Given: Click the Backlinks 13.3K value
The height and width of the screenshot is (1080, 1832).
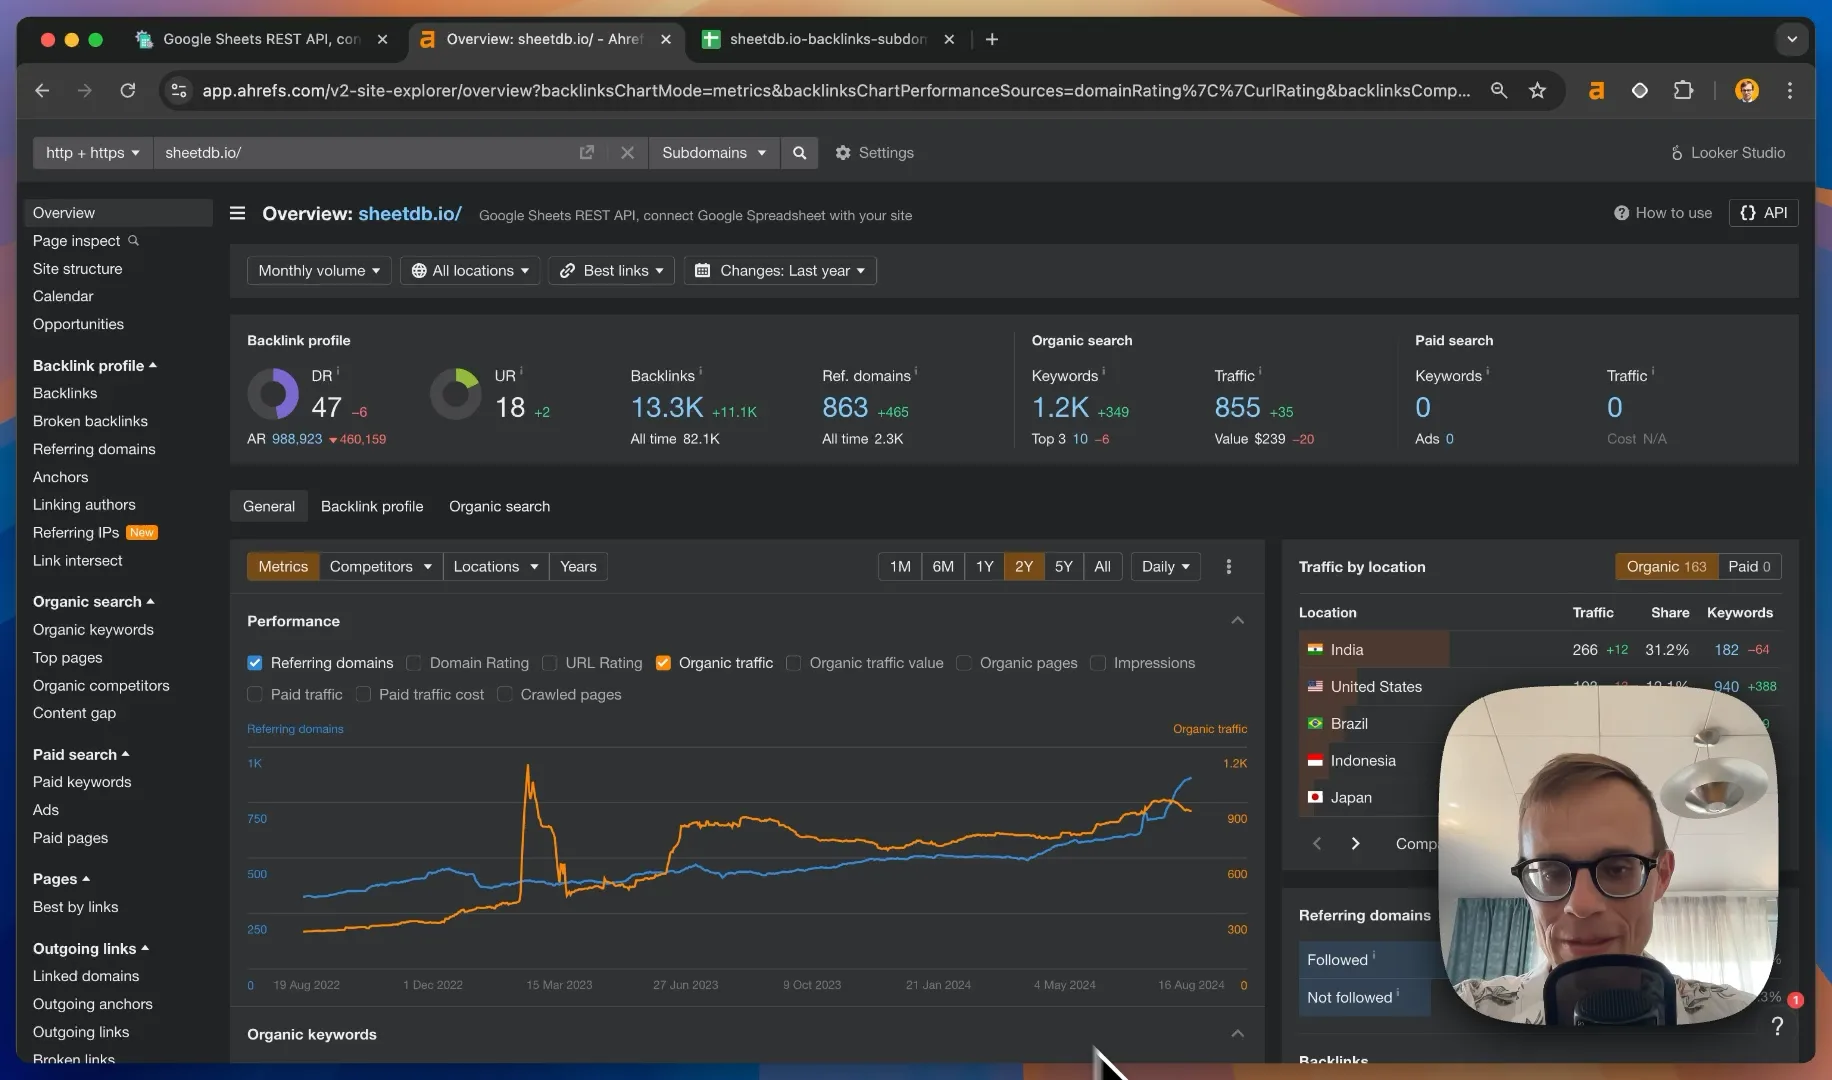Looking at the screenshot, I should 667,408.
